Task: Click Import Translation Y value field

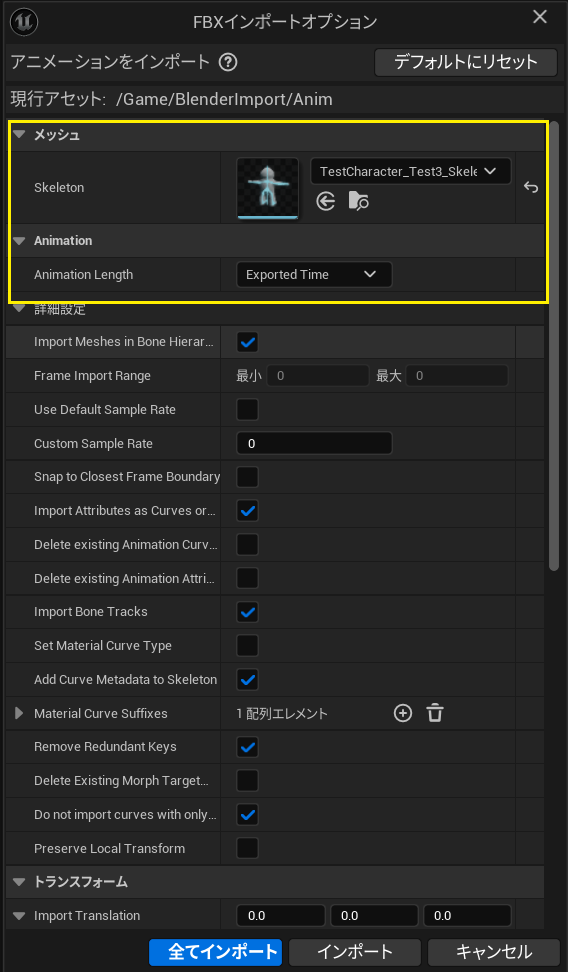Action: click(374, 916)
